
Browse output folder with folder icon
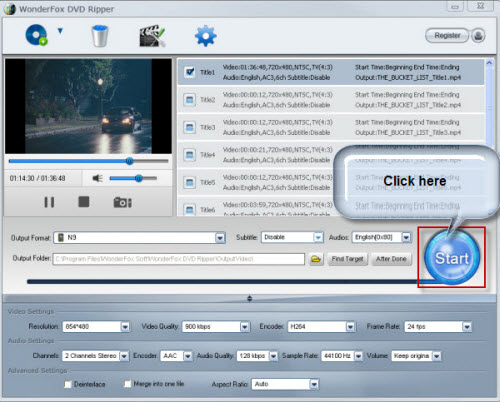(316, 259)
